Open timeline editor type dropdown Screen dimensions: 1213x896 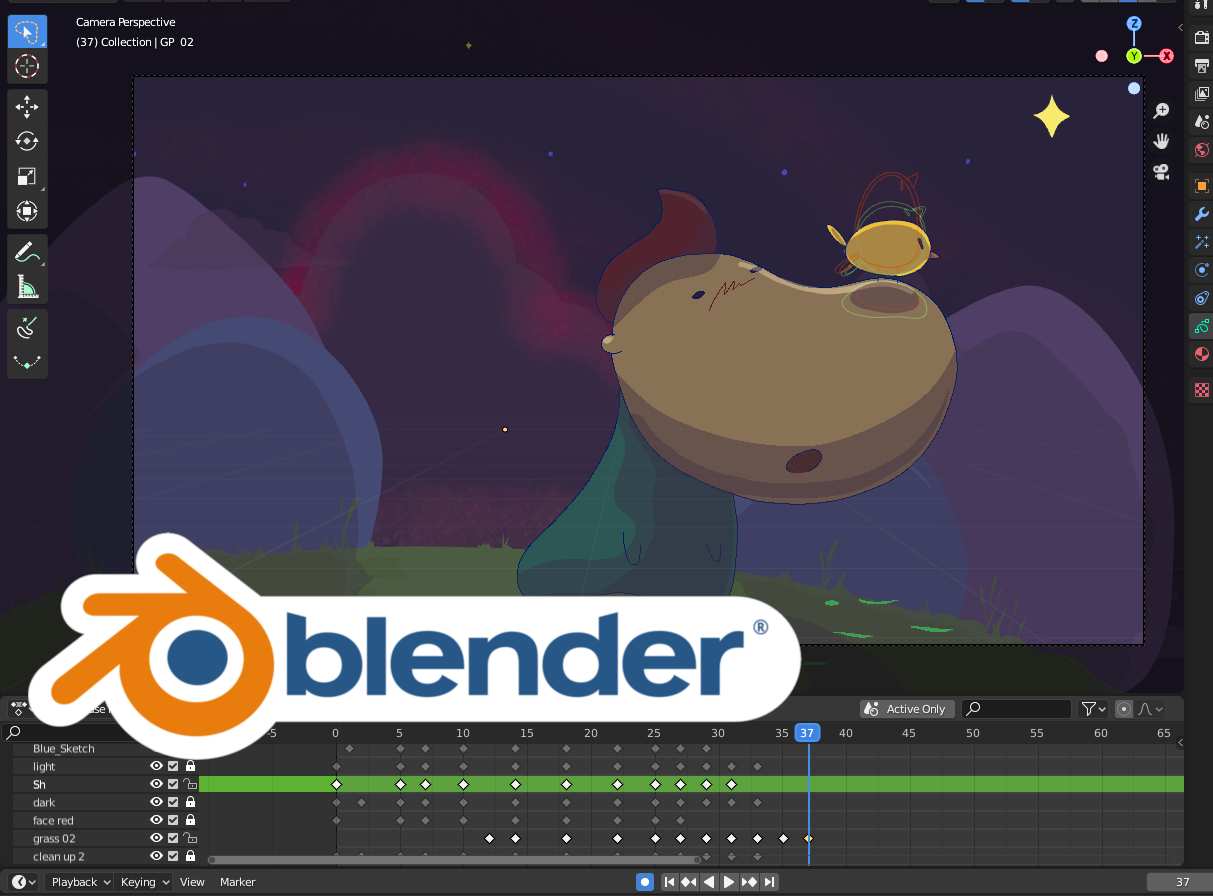[24, 882]
